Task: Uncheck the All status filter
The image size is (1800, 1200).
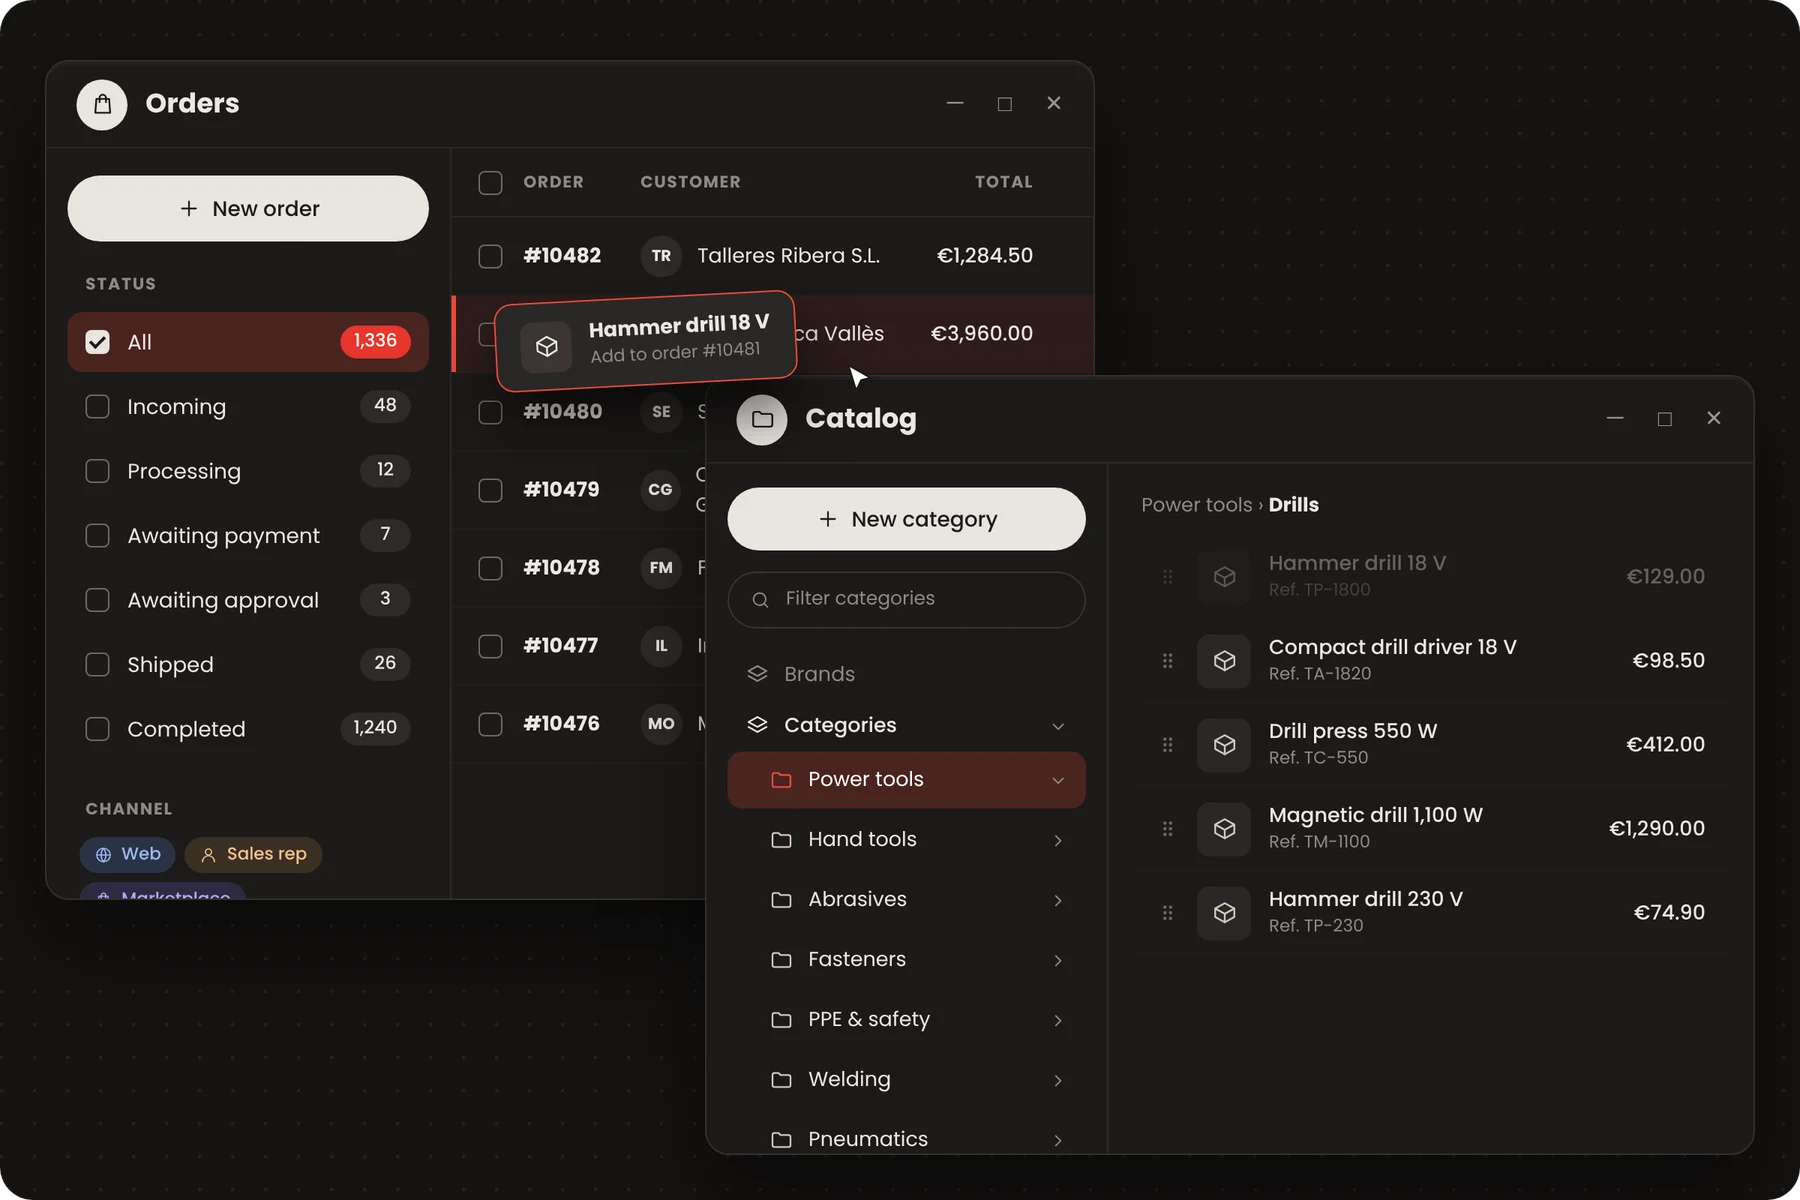Action: point(97,342)
